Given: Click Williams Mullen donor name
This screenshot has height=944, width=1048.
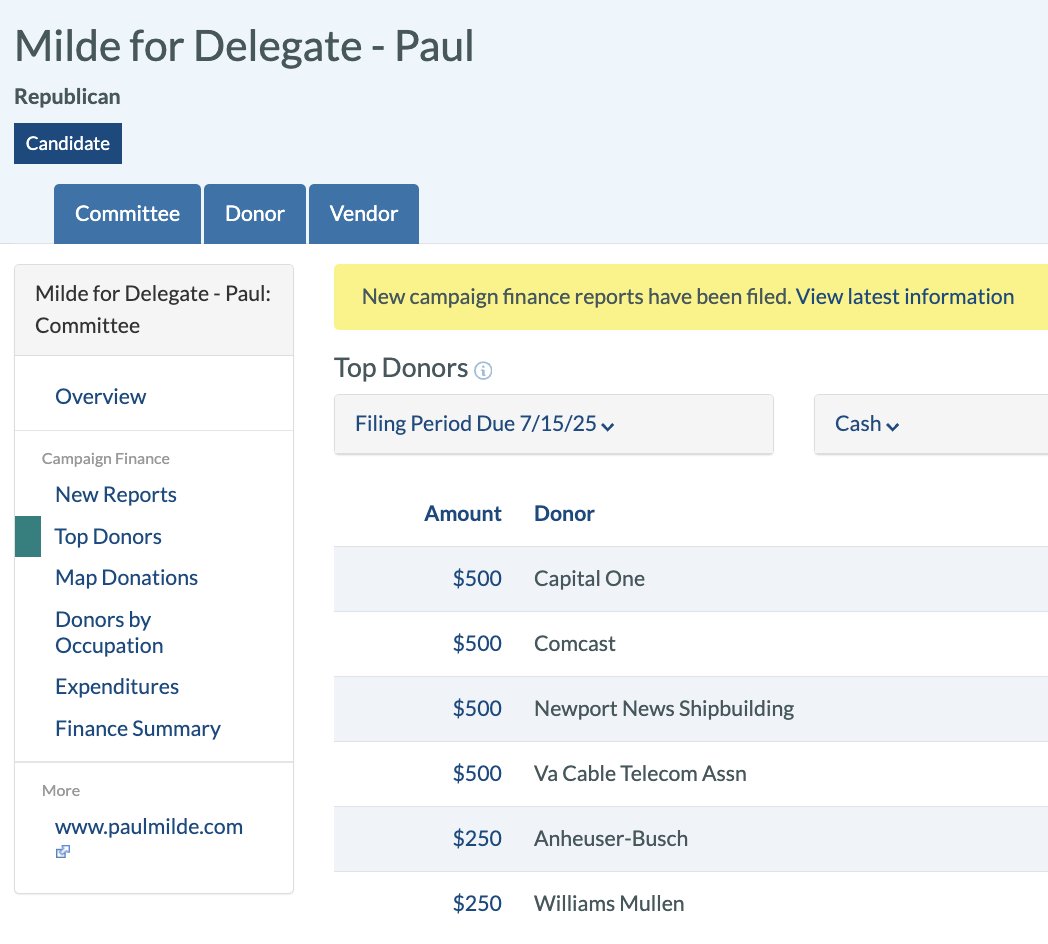Looking at the screenshot, I should 609,904.
